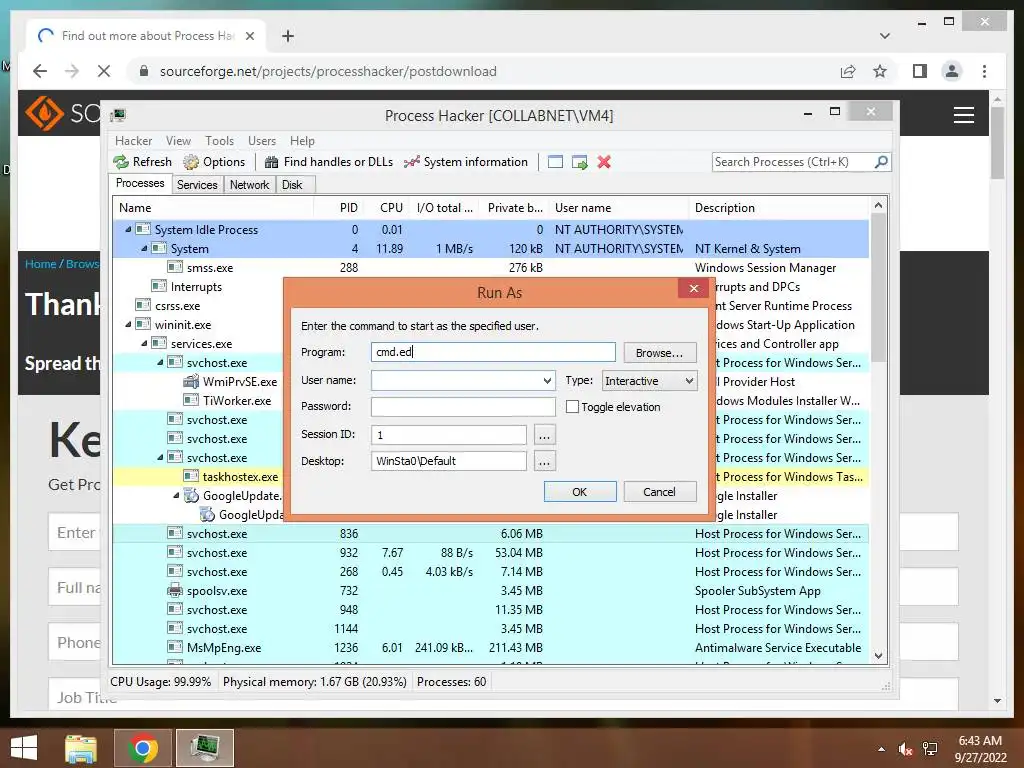Collapse System Idle Process tree node
The height and width of the screenshot is (768, 1024).
click(x=128, y=229)
